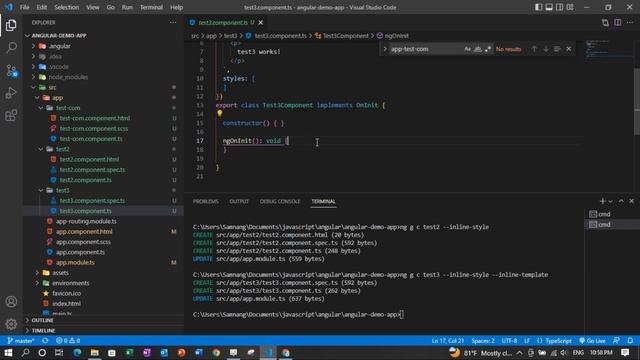
Task: Toggle bottom panel layout icon
Action: 549,7
